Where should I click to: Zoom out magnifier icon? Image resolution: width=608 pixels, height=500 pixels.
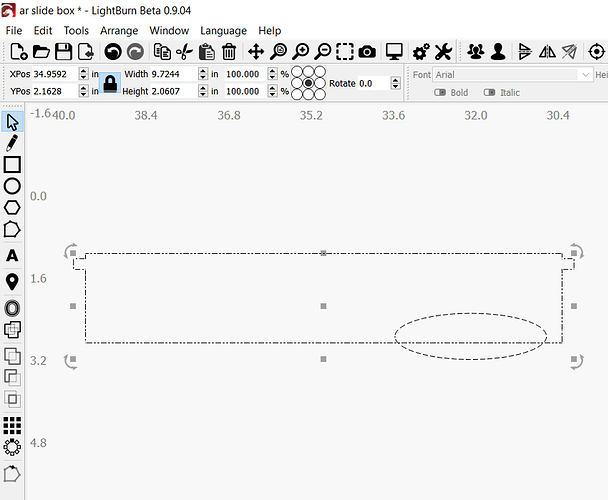323,52
